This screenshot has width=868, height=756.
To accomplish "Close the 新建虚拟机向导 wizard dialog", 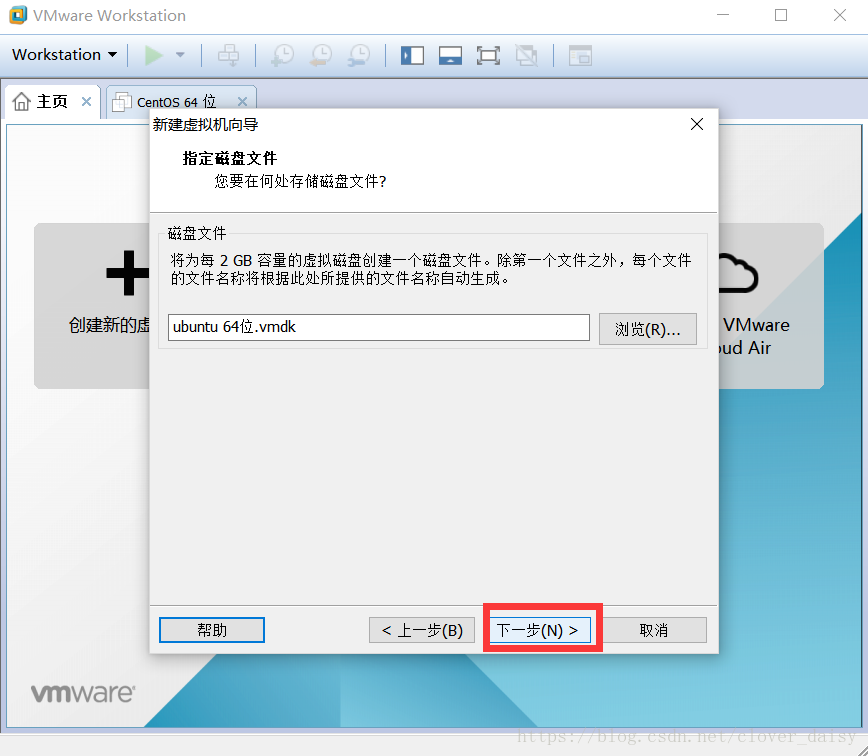I will tap(697, 124).
